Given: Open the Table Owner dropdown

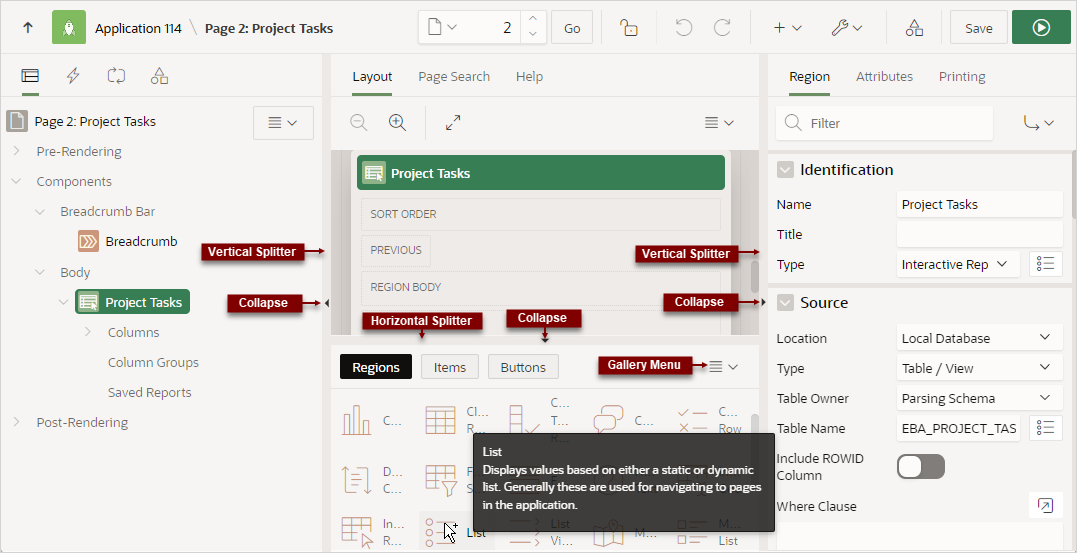Looking at the screenshot, I should [x=979, y=398].
